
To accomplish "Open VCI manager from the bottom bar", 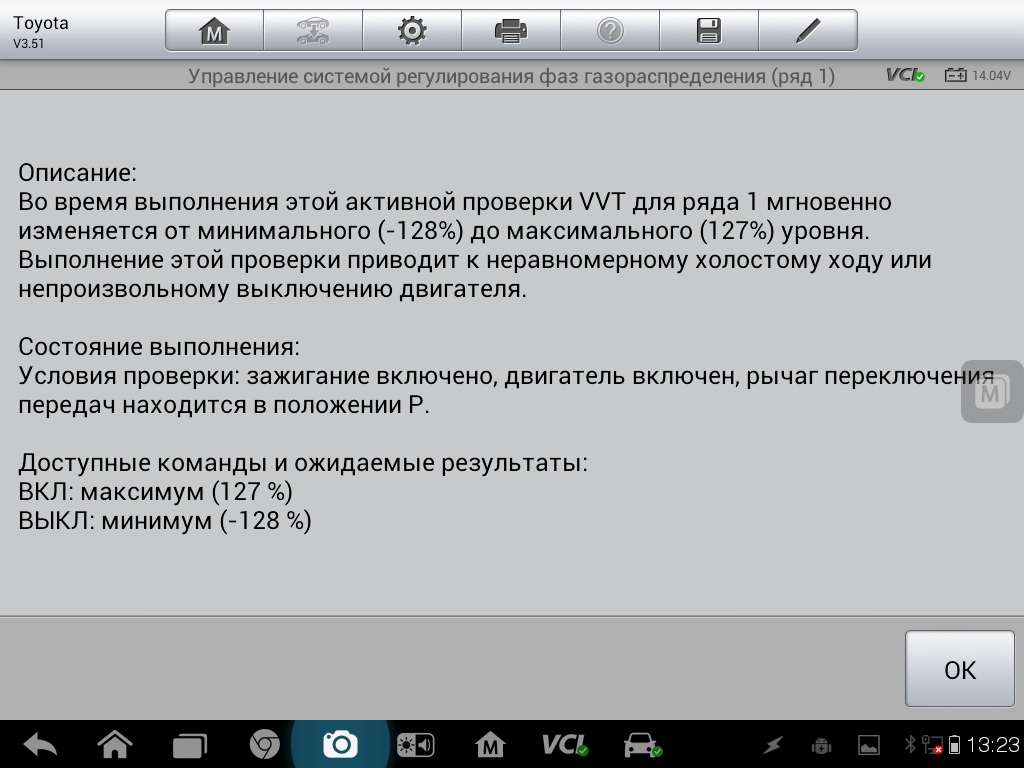I will point(565,744).
